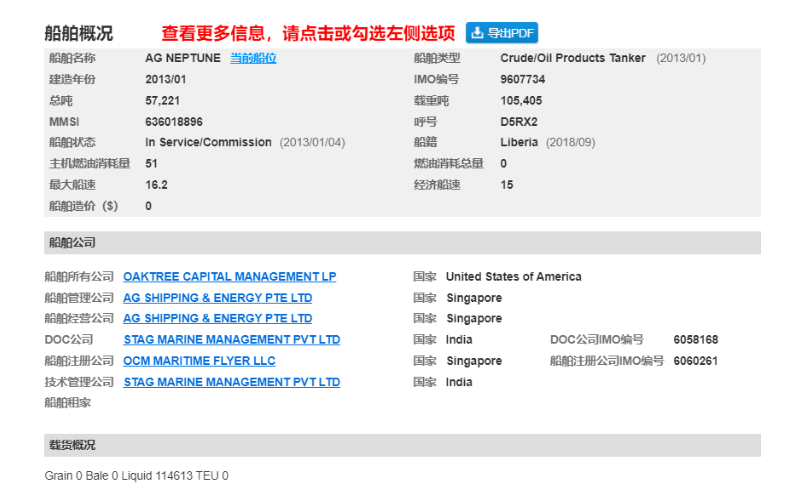Viewport: 785px width, 493px height.
Task: Select United States of America country text
Action: [x=514, y=277]
